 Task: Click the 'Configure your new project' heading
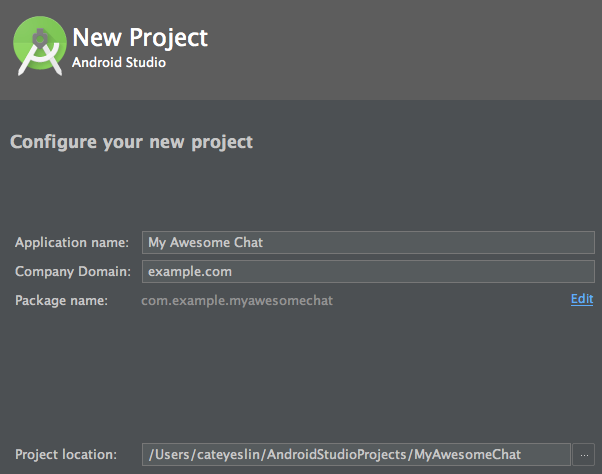click(x=131, y=142)
